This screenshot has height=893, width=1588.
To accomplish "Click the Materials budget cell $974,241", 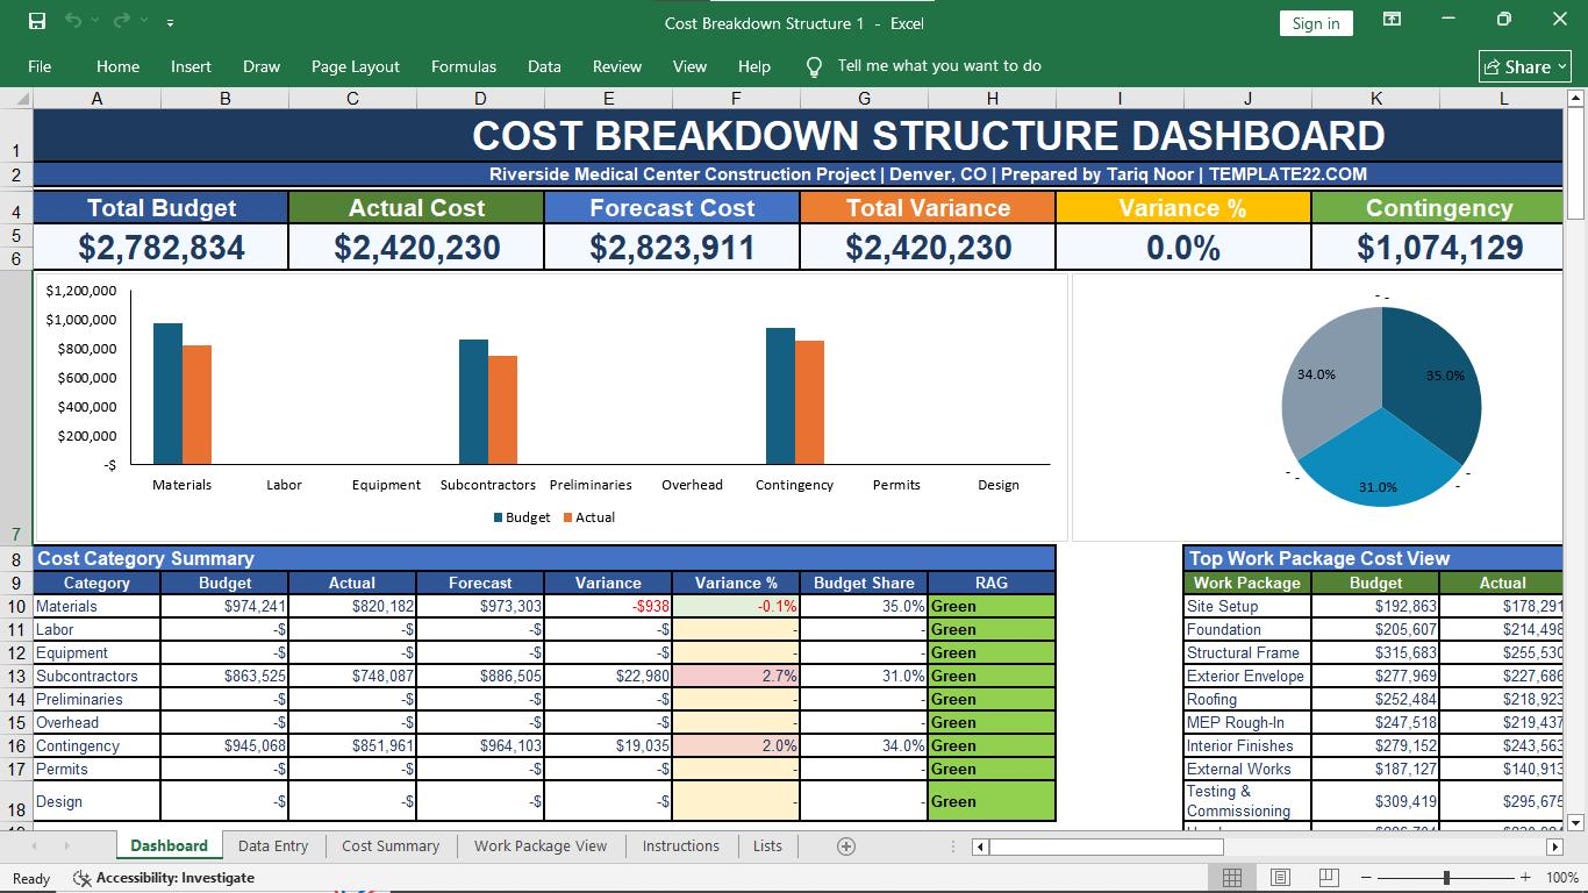I will click(x=225, y=606).
